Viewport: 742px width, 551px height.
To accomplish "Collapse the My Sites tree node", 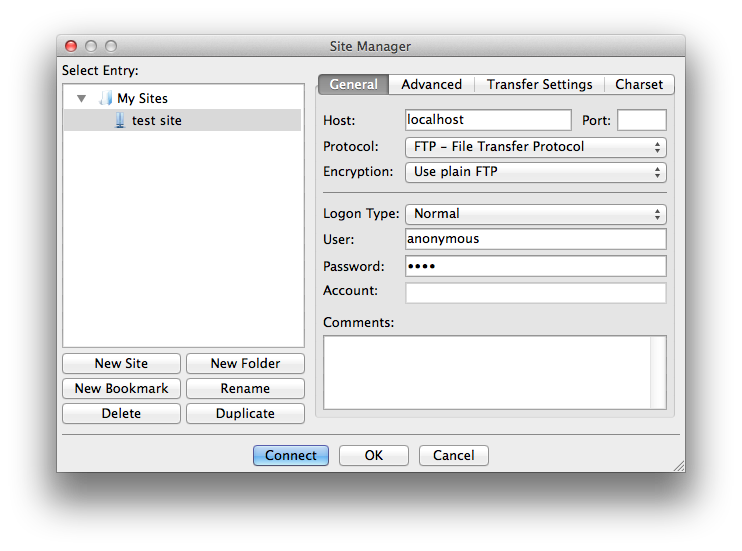I will (x=81, y=98).
